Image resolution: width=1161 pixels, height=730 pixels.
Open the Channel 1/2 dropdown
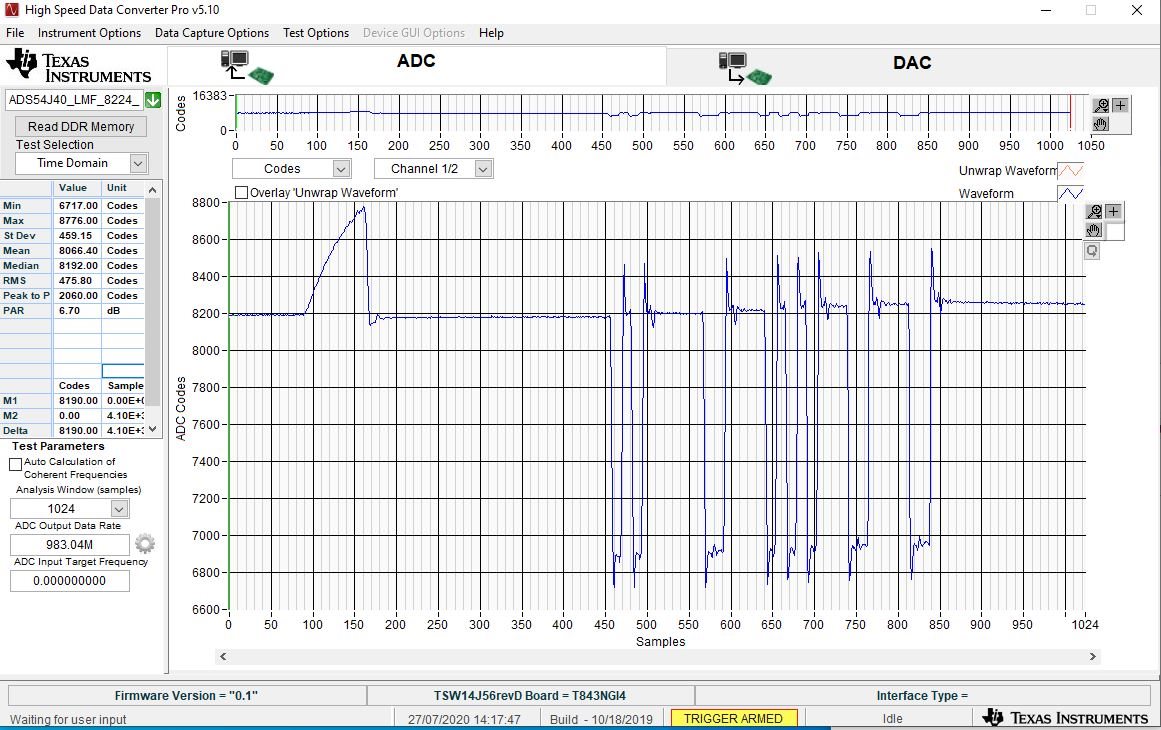pyautogui.click(x=483, y=169)
